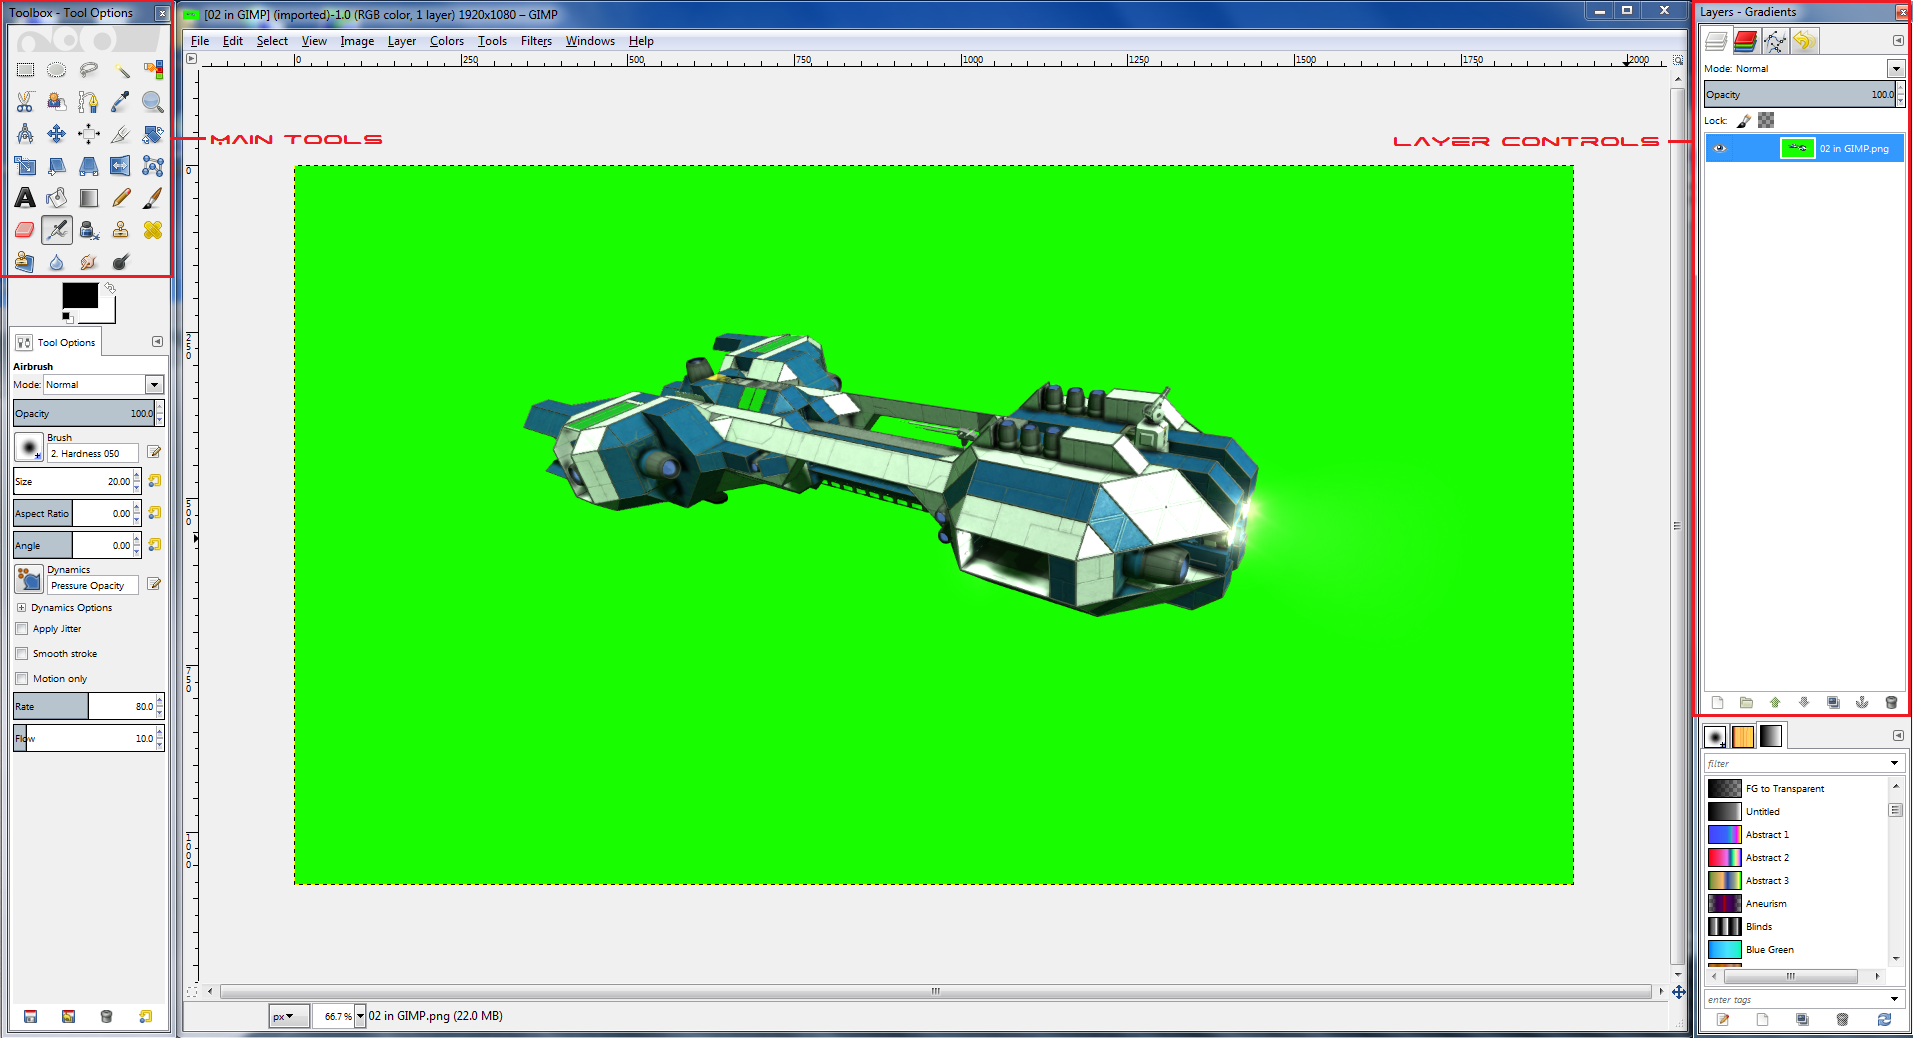This screenshot has width=1913, height=1038.
Task: Open the Airbrush Mode dropdown
Action: (154, 385)
